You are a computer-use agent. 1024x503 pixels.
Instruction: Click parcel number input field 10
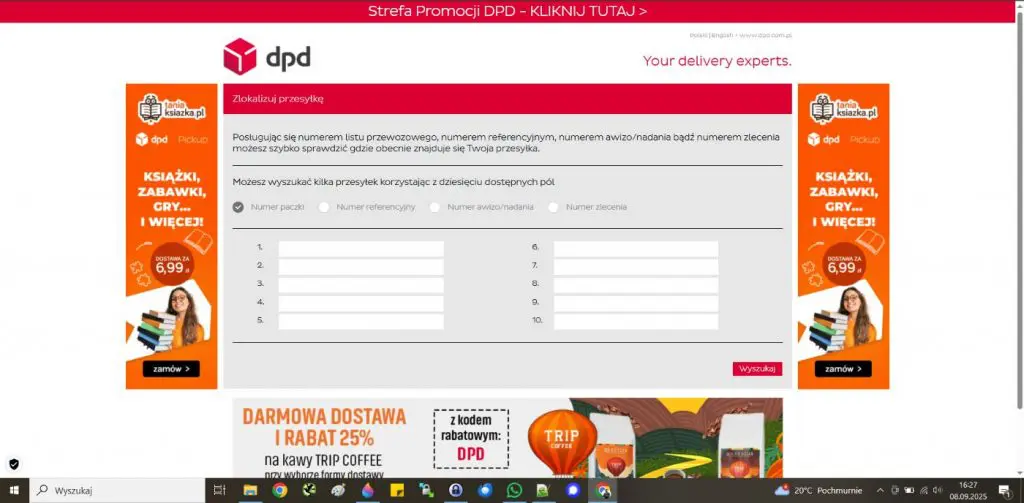point(636,321)
